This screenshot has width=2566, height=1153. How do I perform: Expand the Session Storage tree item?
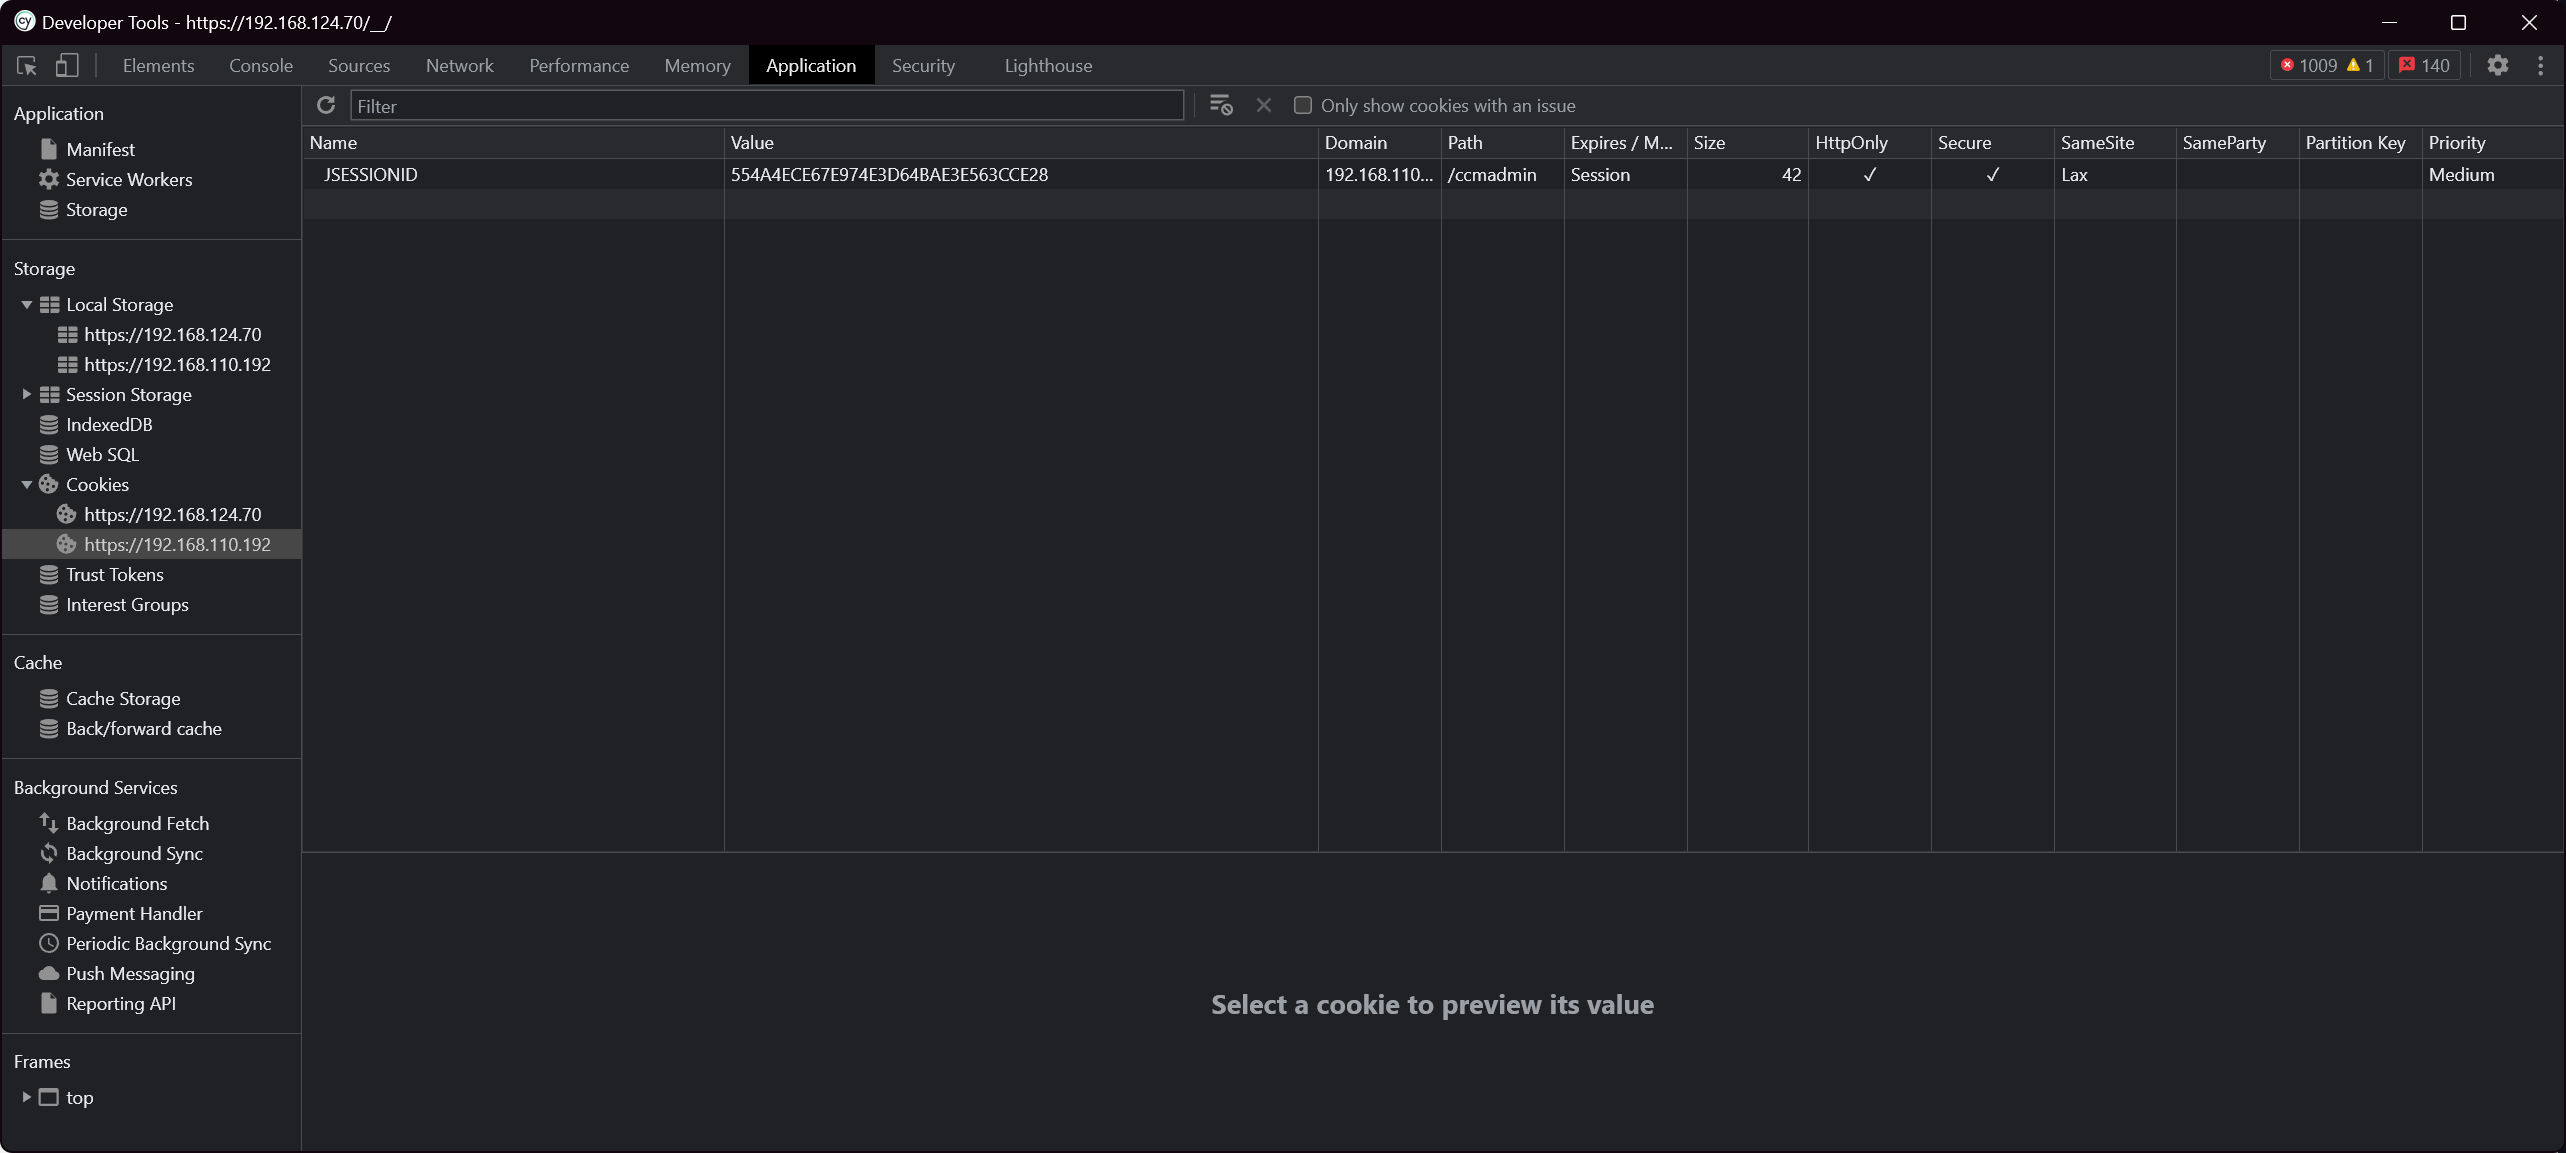(x=25, y=394)
